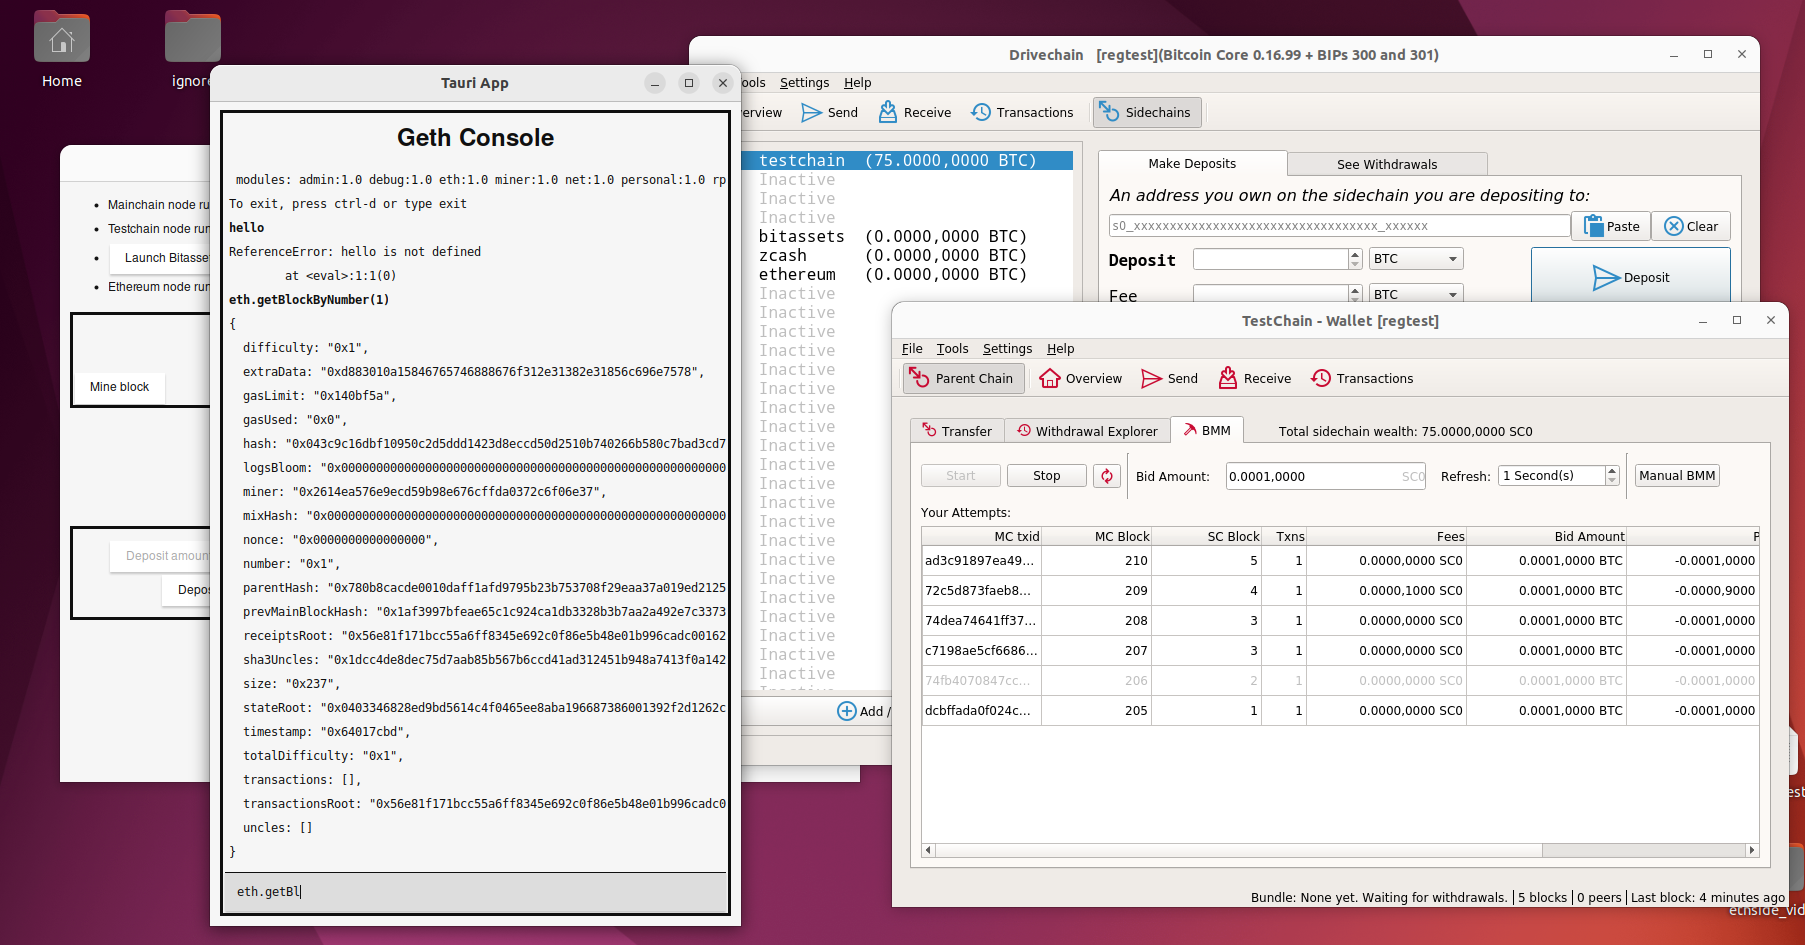Viewport: 1805px width, 945px height.
Task: Click the Deposit amount stepper arrows
Action: [1355, 259]
